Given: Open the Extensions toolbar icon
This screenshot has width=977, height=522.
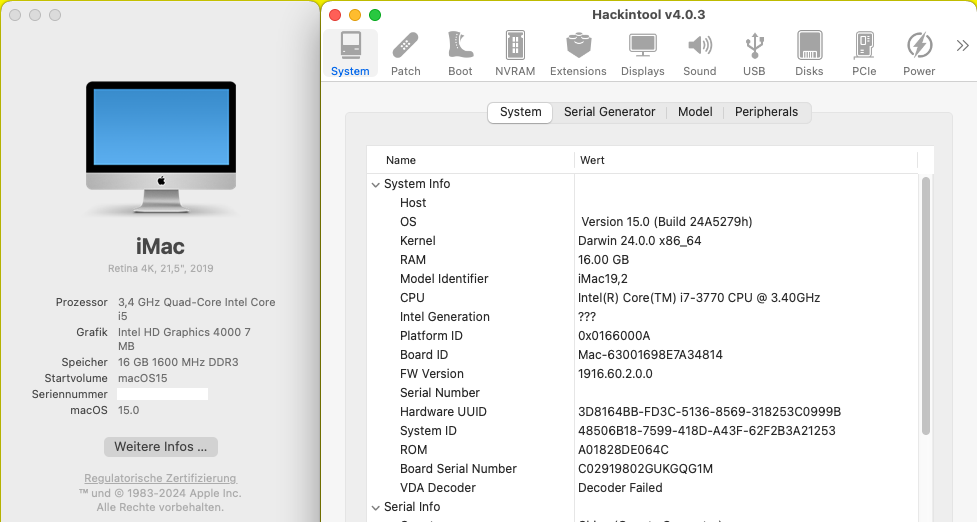Looking at the screenshot, I should (578, 54).
